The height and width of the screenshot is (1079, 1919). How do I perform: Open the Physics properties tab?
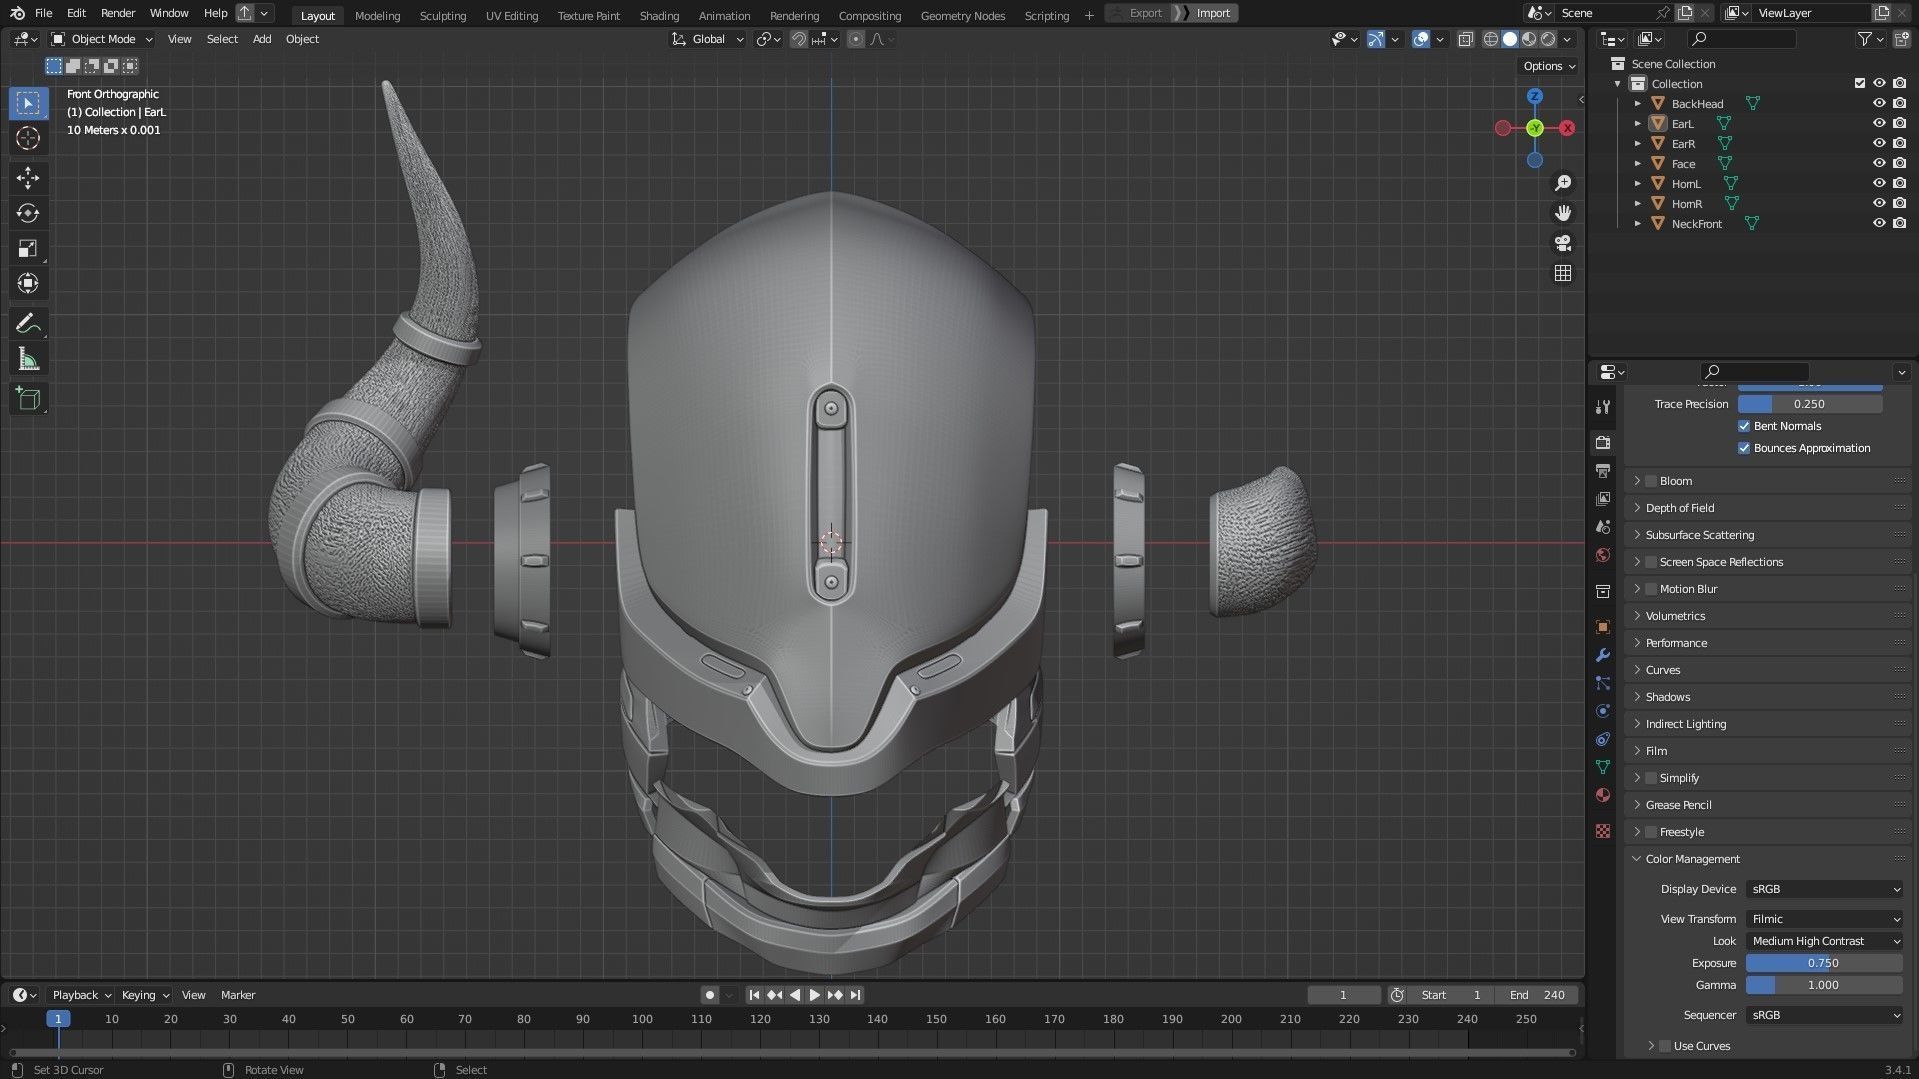1603,711
